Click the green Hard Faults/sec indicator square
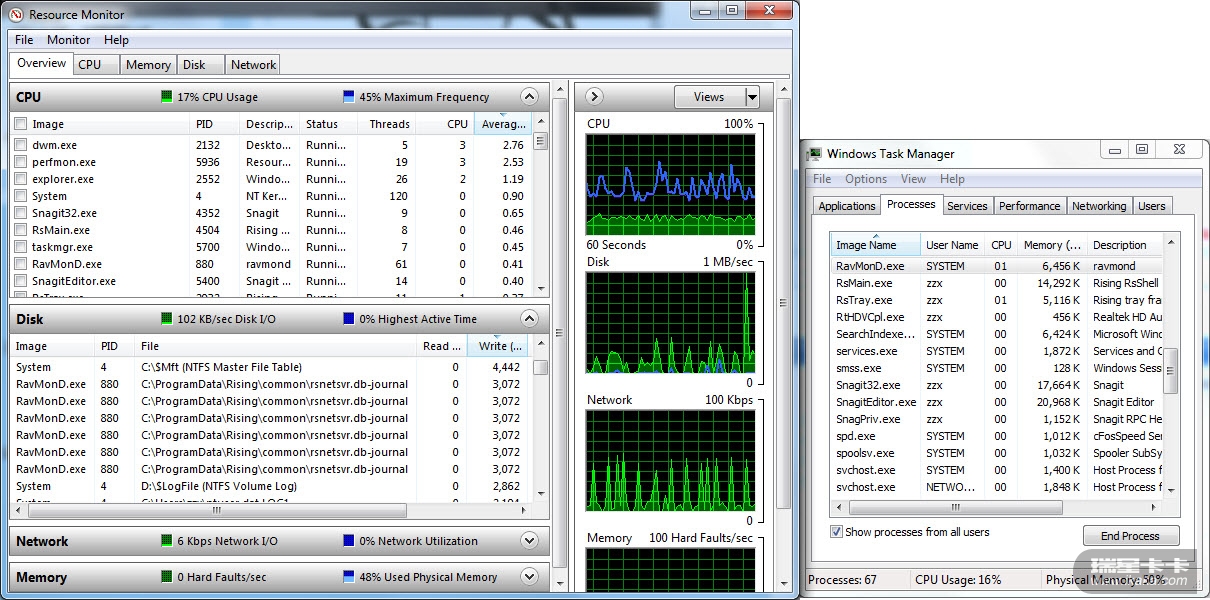Viewport: 1210px width, 600px height. pyautogui.click(x=167, y=577)
